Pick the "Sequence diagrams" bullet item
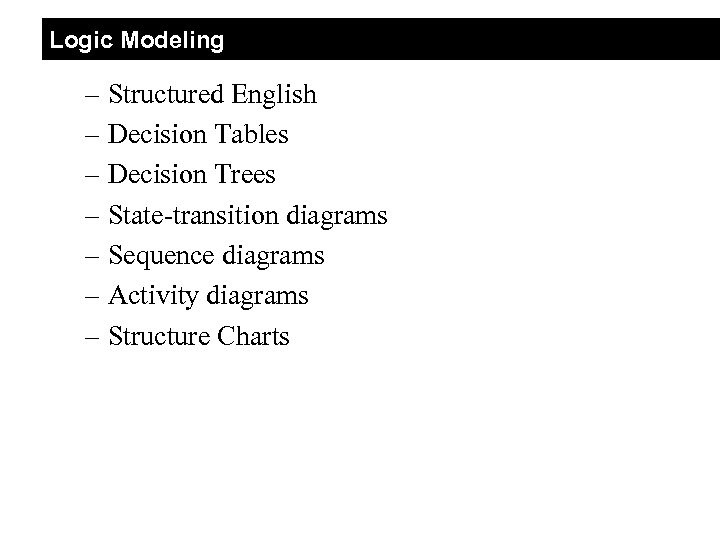This screenshot has width=720, height=540. 216,256
